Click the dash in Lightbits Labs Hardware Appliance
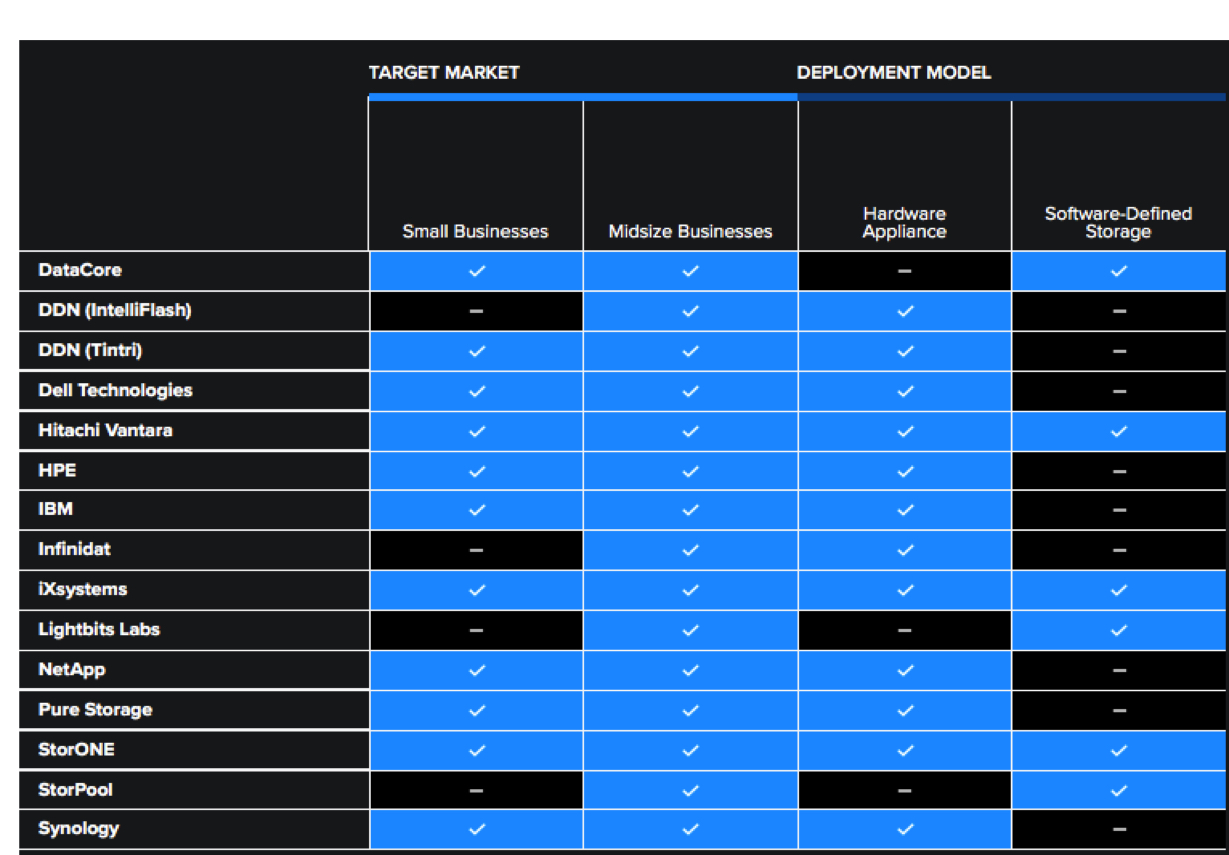Screen dimensions: 1229x855 click(x=904, y=630)
